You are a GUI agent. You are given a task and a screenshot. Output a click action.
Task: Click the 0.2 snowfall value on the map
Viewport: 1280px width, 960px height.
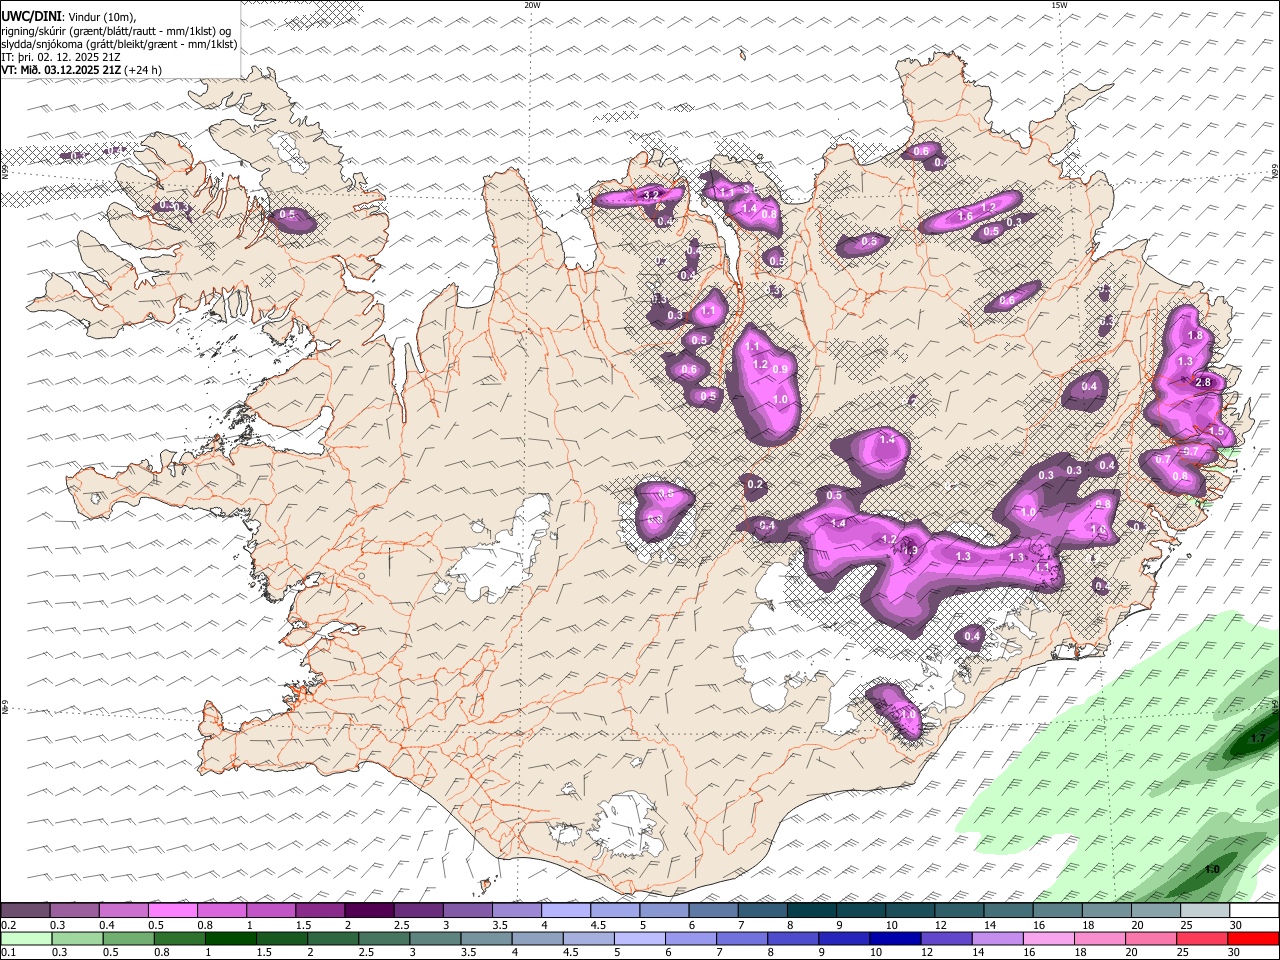pyautogui.click(x=755, y=485)
